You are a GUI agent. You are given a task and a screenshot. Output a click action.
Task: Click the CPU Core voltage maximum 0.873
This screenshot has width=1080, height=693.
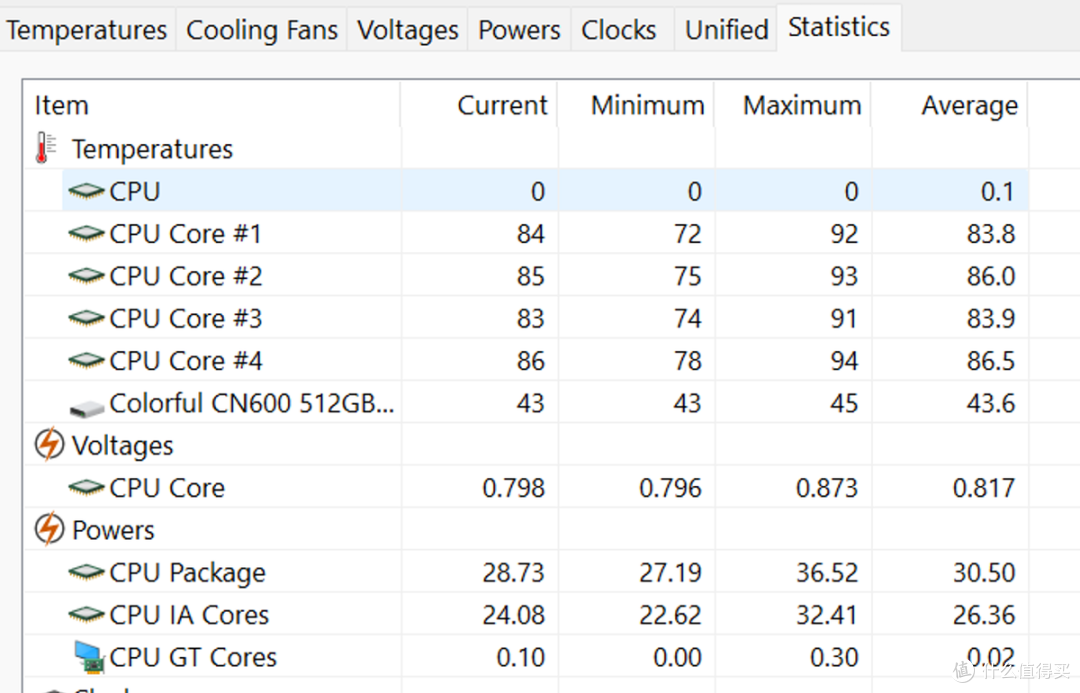[x=827, y=488]
